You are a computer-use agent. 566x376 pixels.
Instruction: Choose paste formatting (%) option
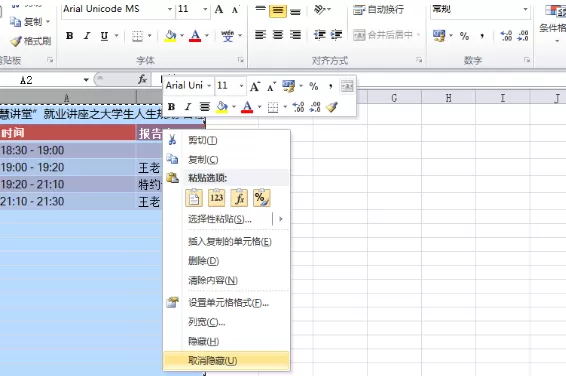pyautogui.click(x=261, y=198)
